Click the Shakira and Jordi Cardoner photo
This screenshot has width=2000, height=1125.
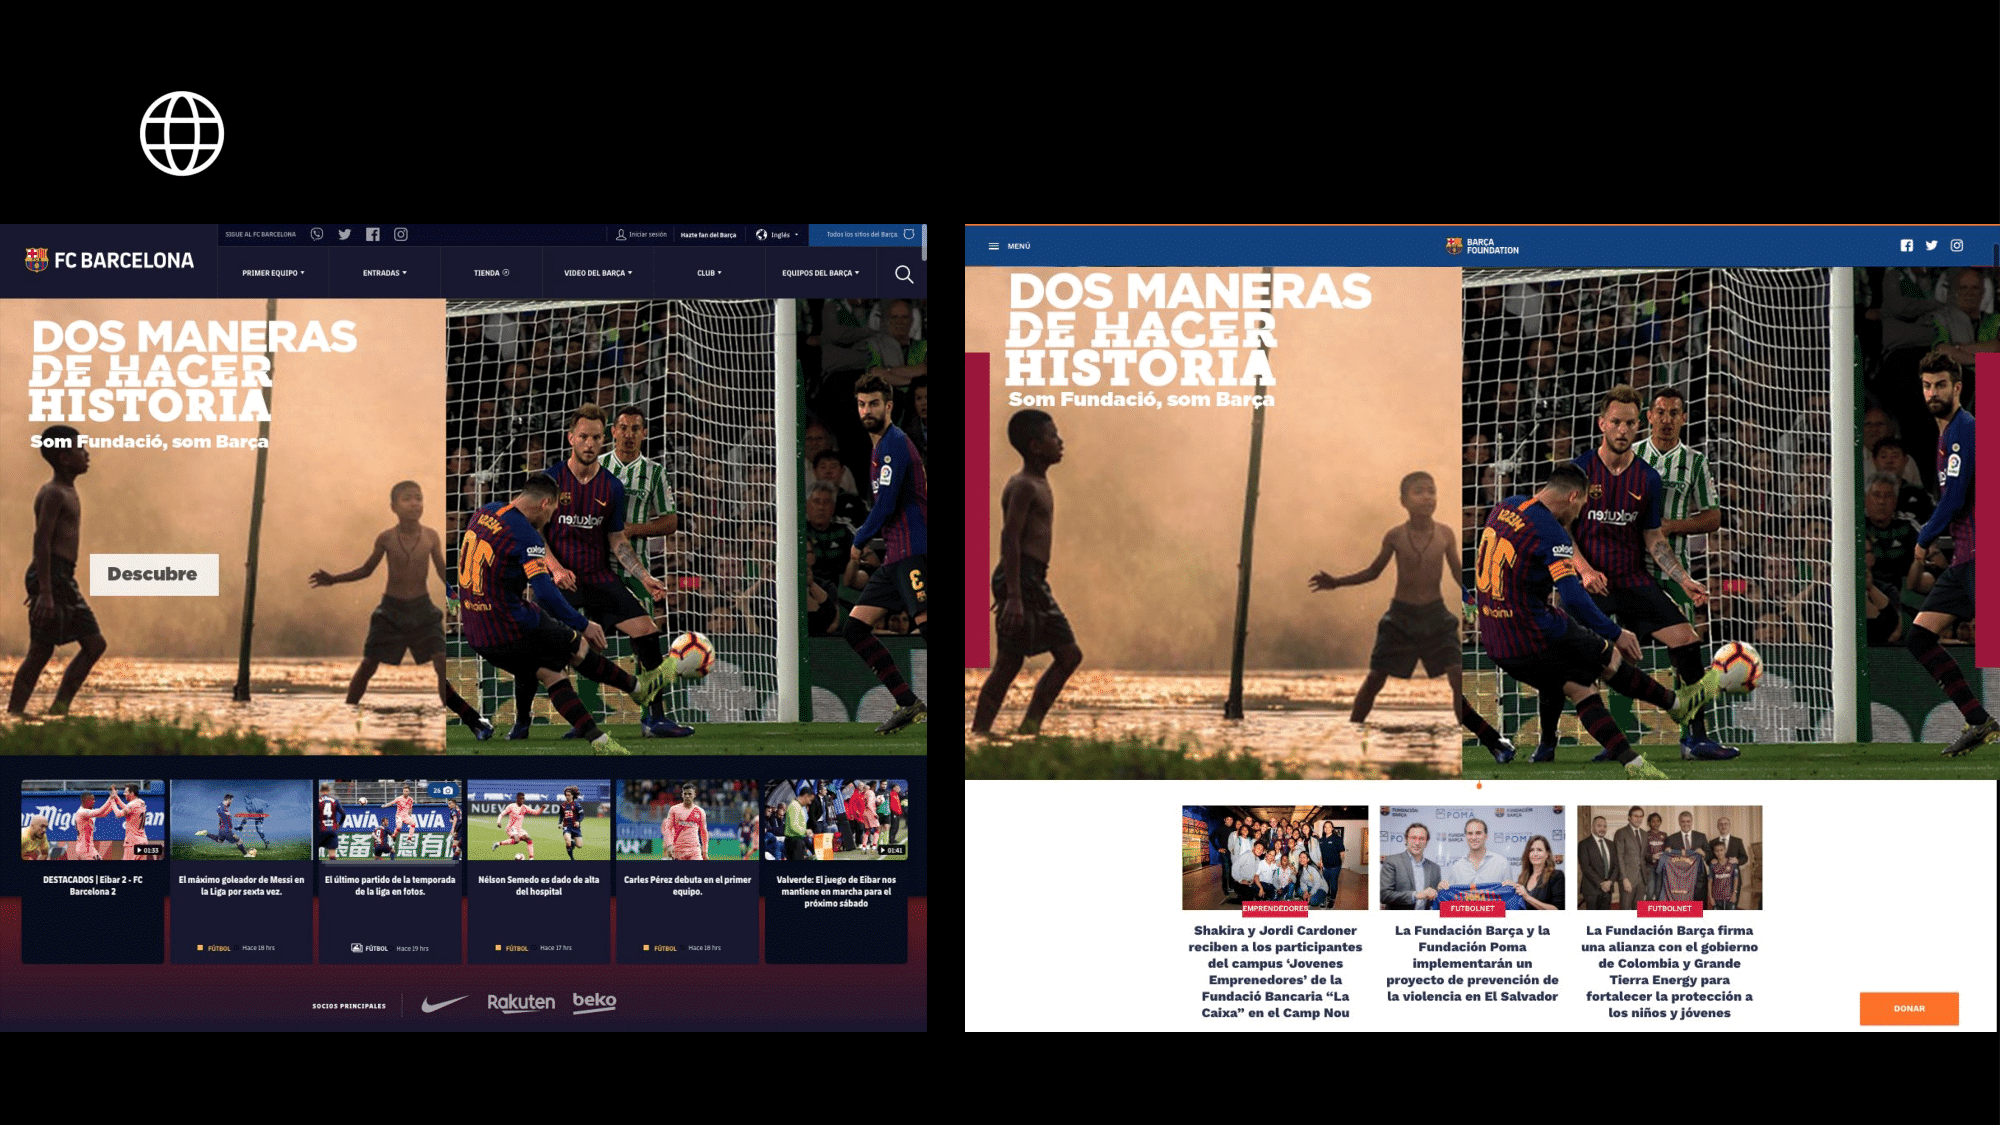[x=1275, y=857]
